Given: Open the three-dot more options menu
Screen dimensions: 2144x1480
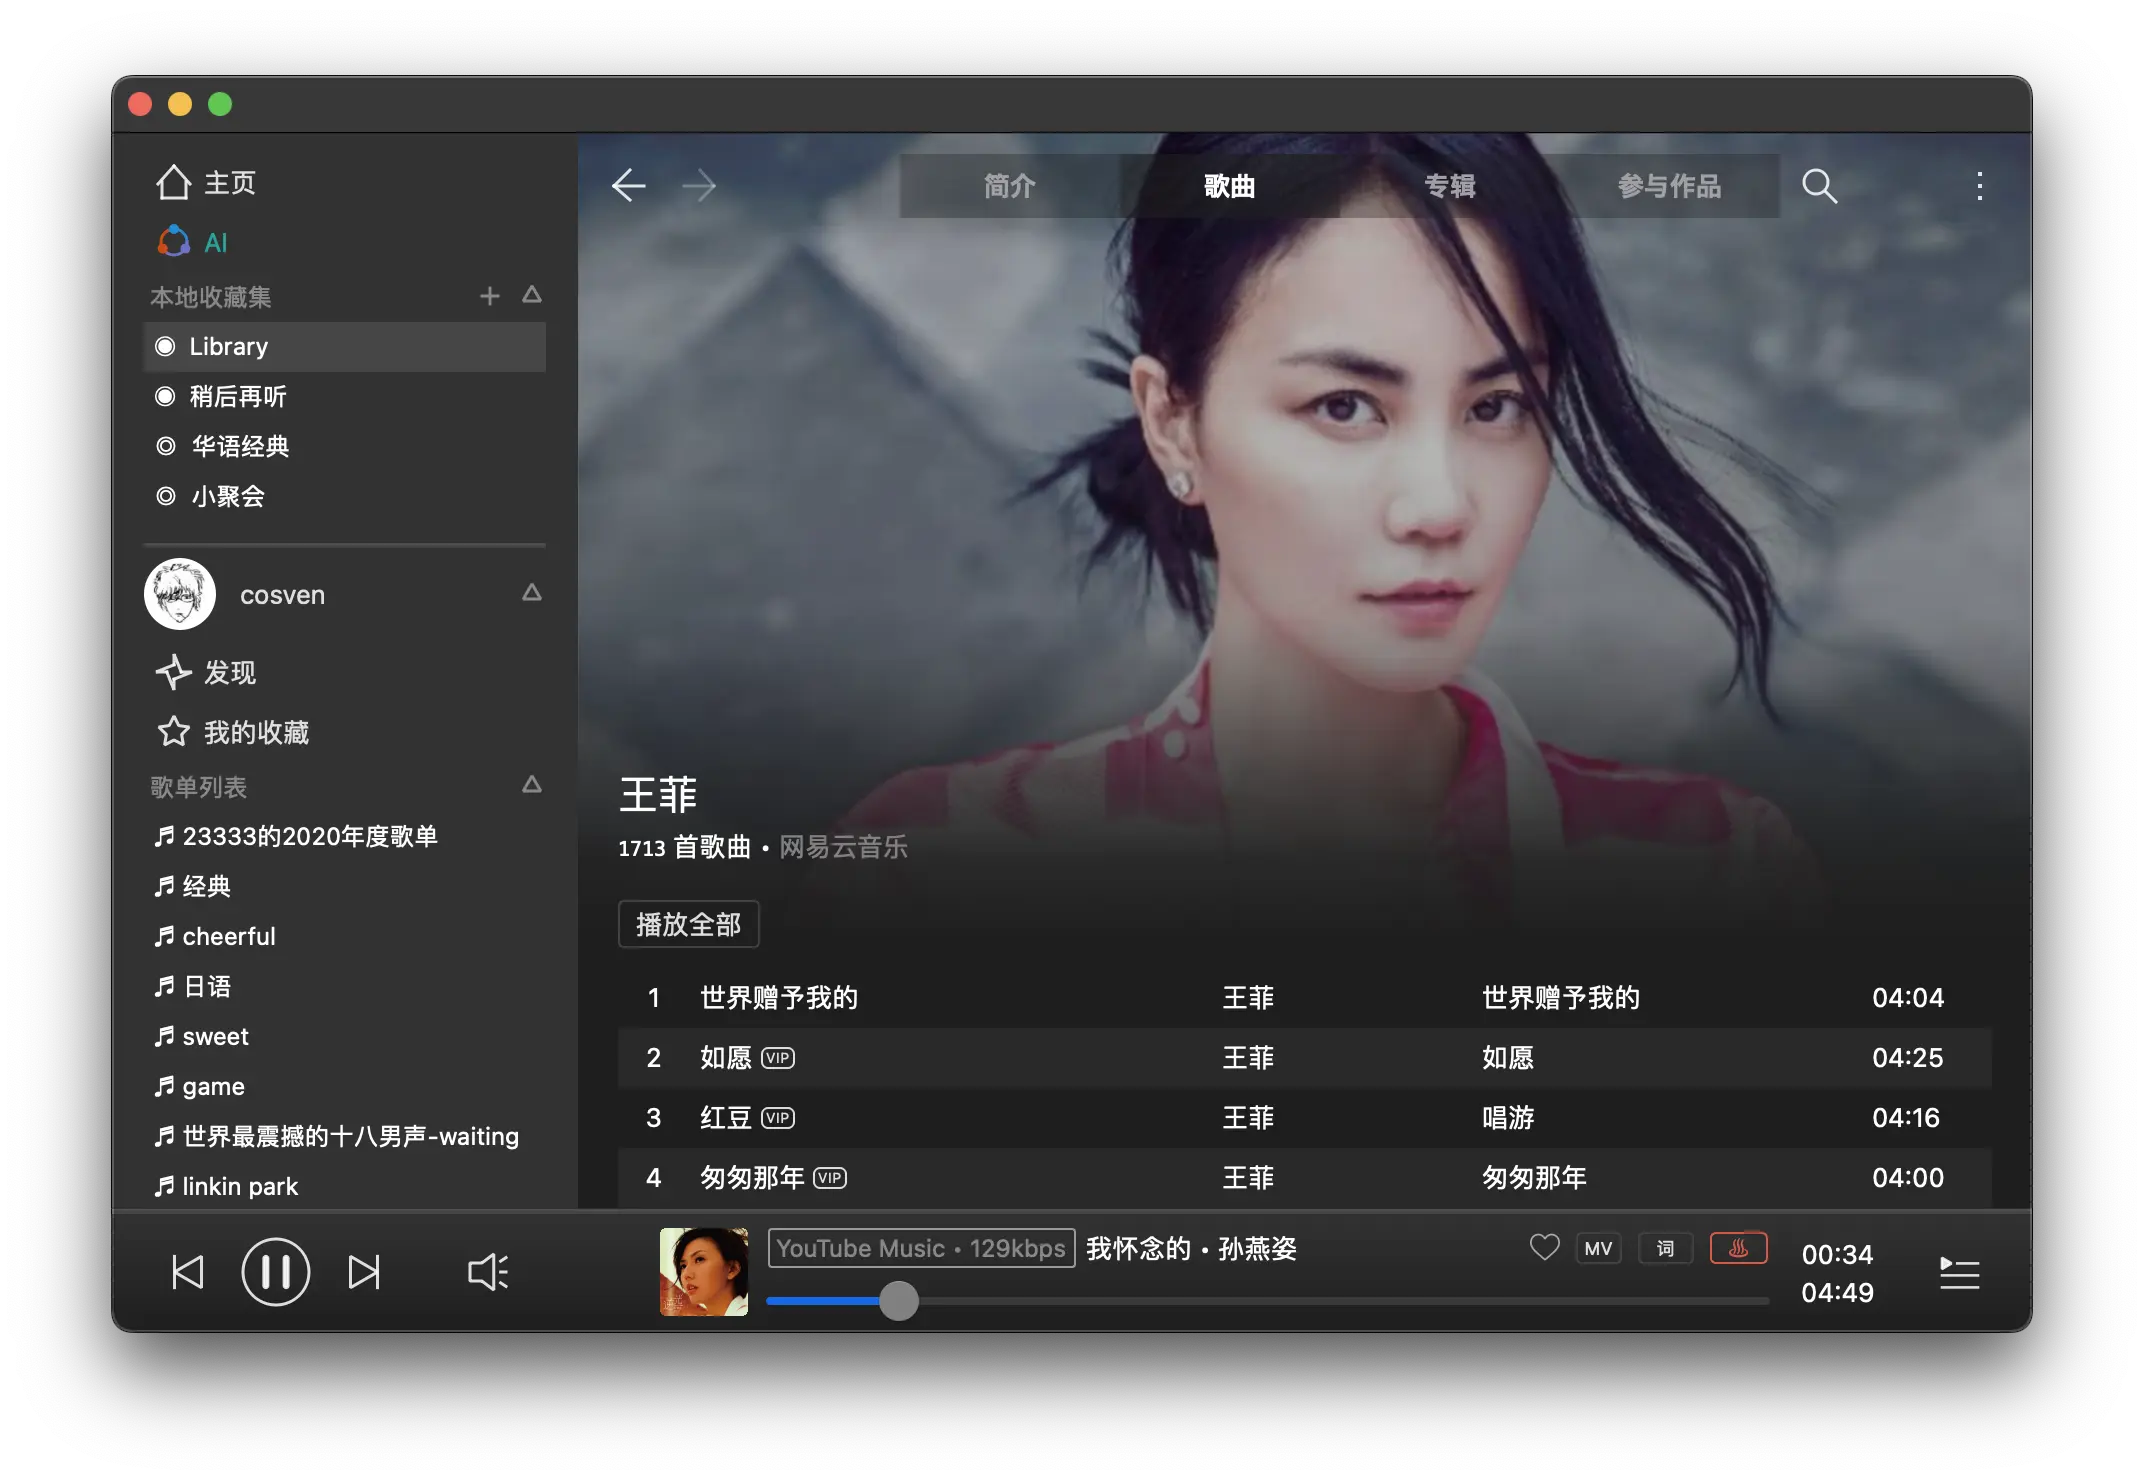Looking at the screenshot, I should tap(1979, 186).
